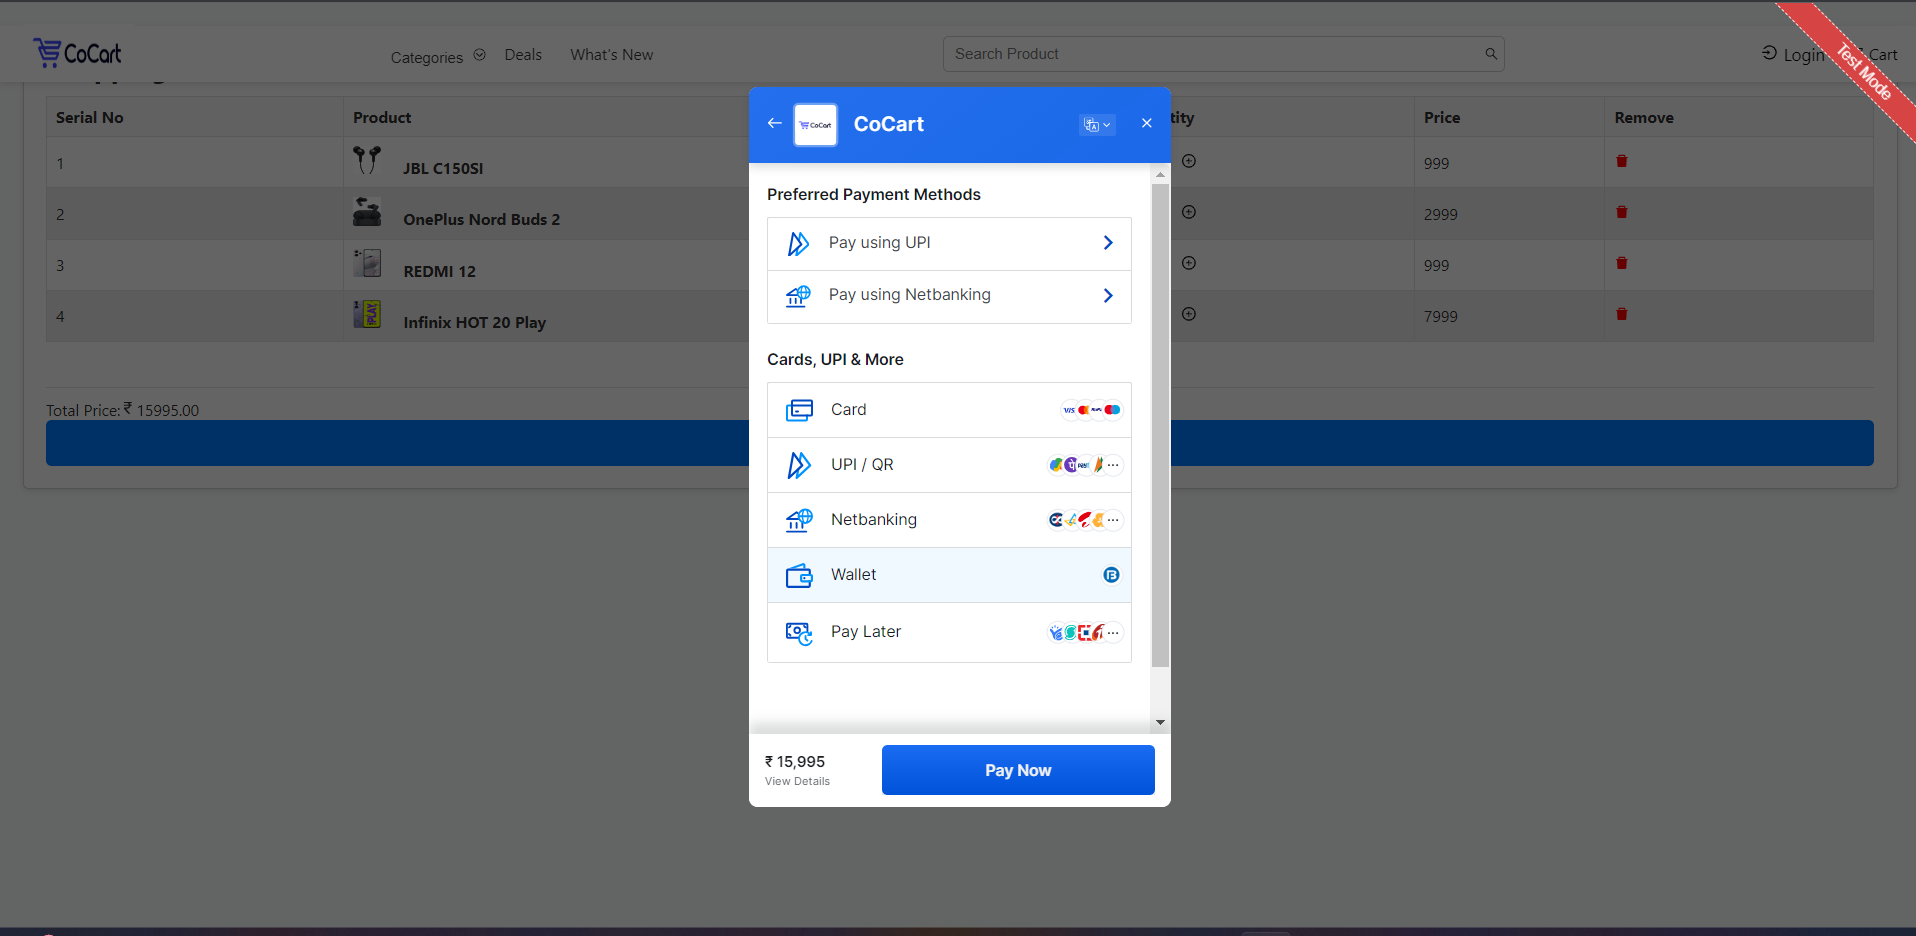Click the search magnifier icon
Image resolution: width=1916 pixels, height=936 pixels.
(1491, 54)
